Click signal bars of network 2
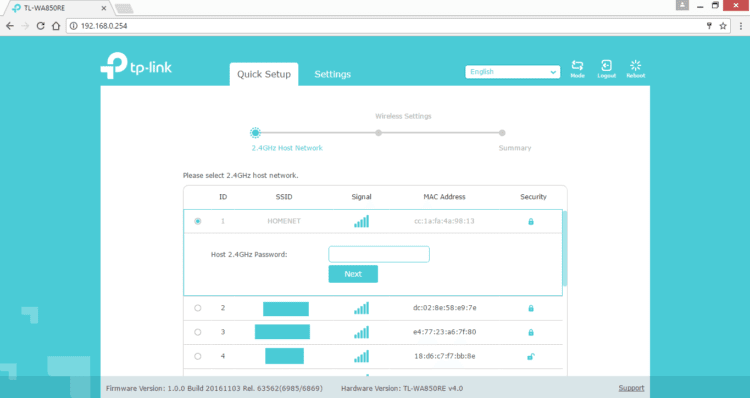The height and width of the screenshot is (398, 750). click(362, 308)
